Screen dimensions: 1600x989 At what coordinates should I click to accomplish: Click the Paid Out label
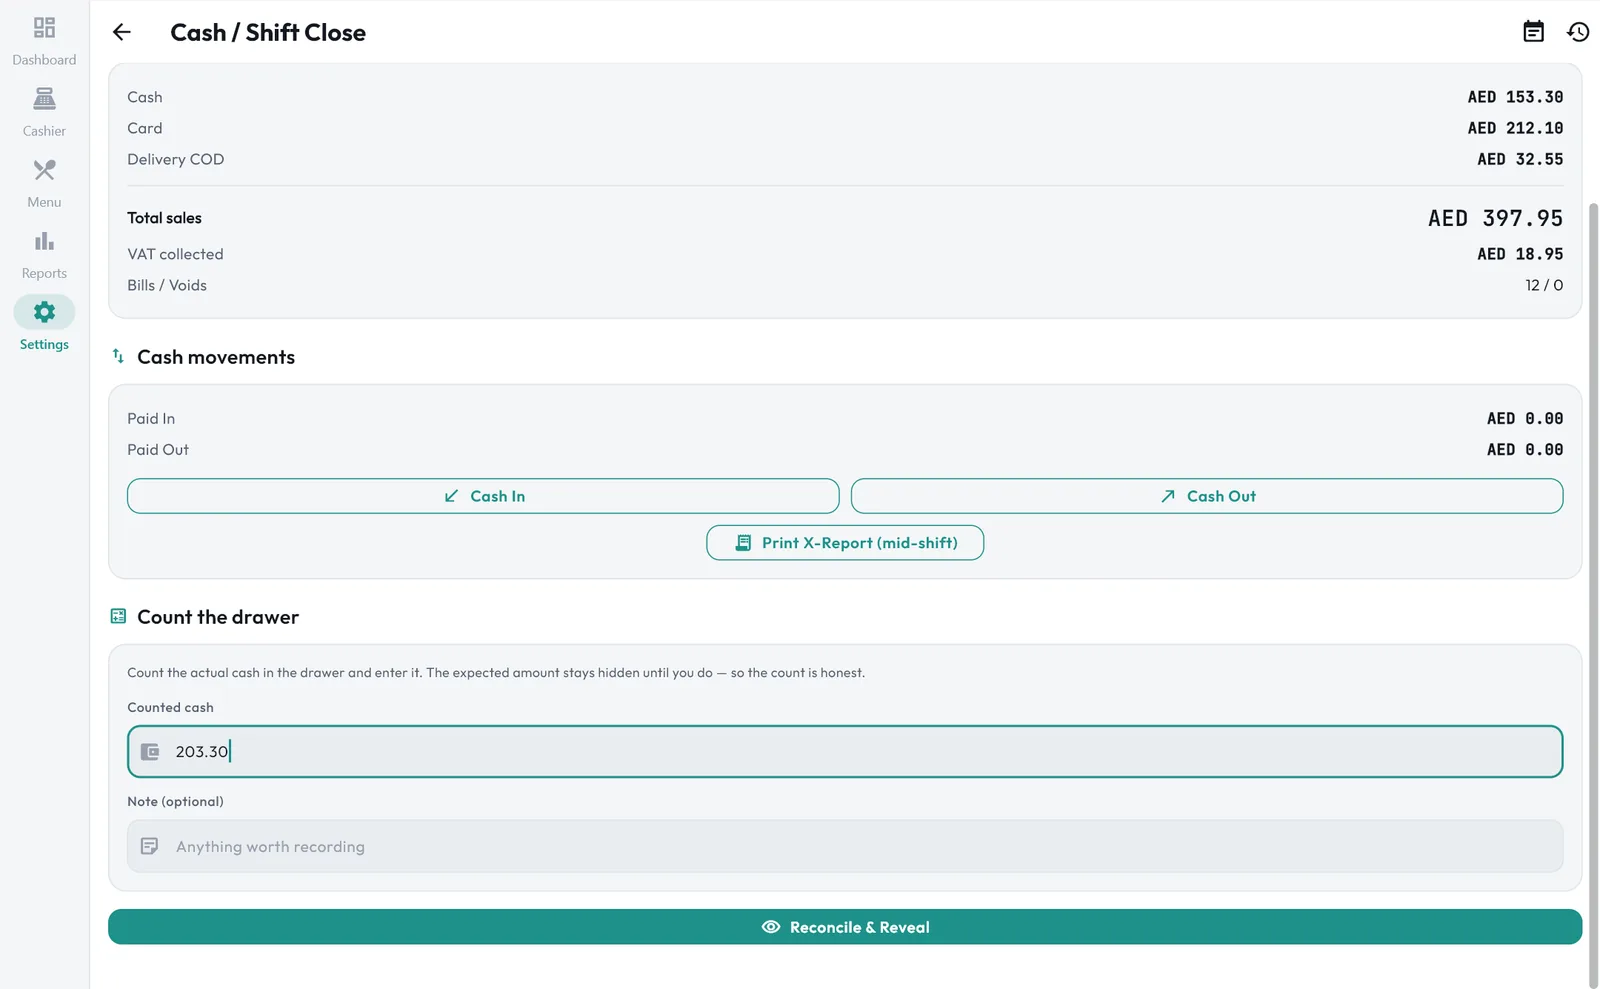click(x=158, y=450)
